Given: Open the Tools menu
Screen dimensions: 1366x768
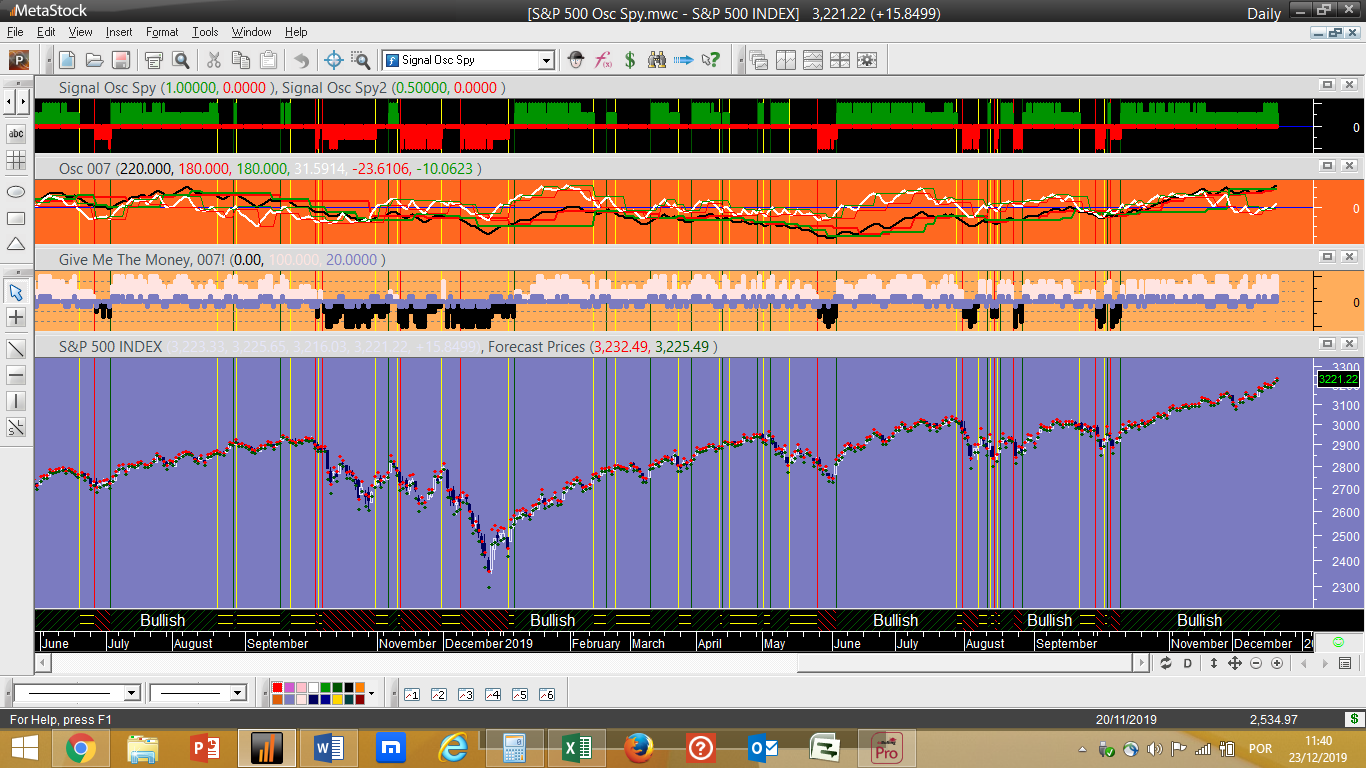Looking at the screenshot, I should tap(205, 32).
